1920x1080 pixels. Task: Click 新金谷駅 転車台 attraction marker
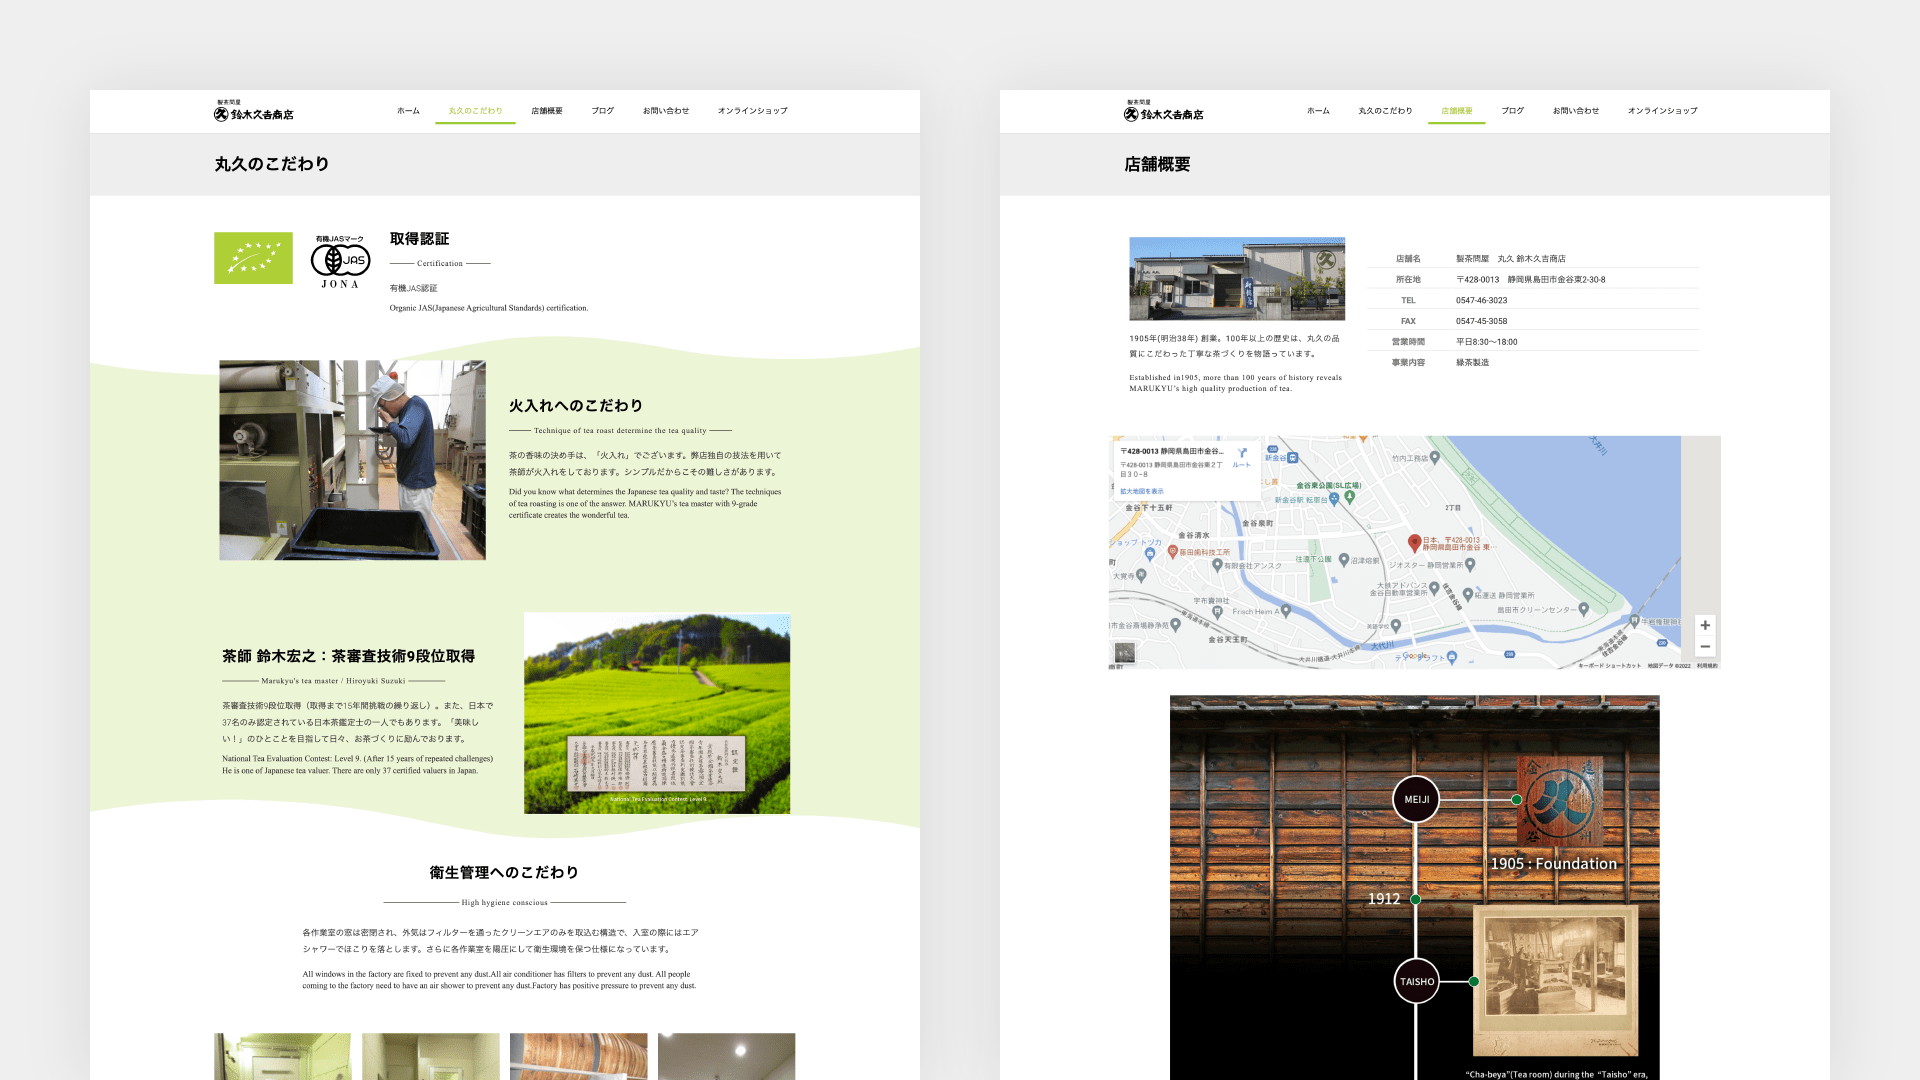[x=1333, y=498]
